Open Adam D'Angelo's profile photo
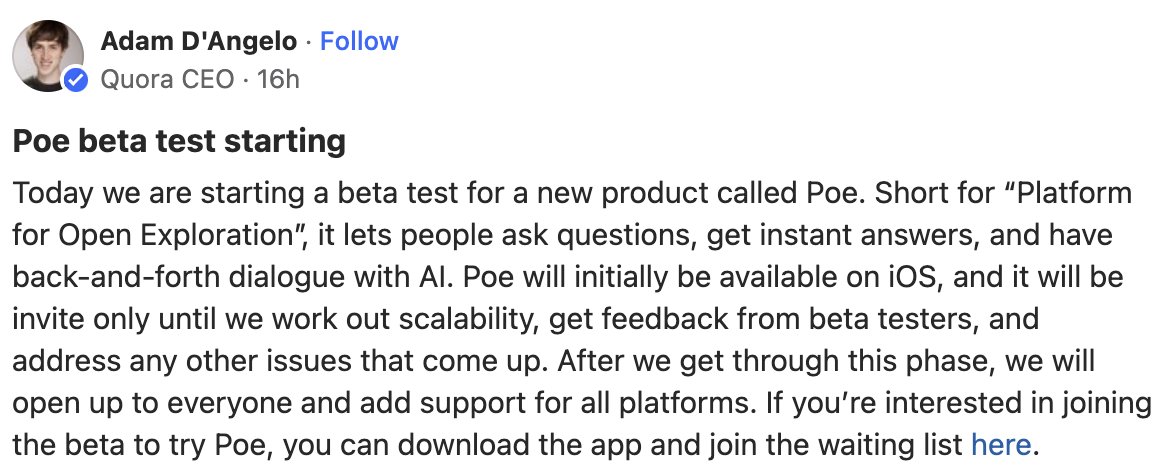Screen dimensions: 1170x474 pos(48,55)
